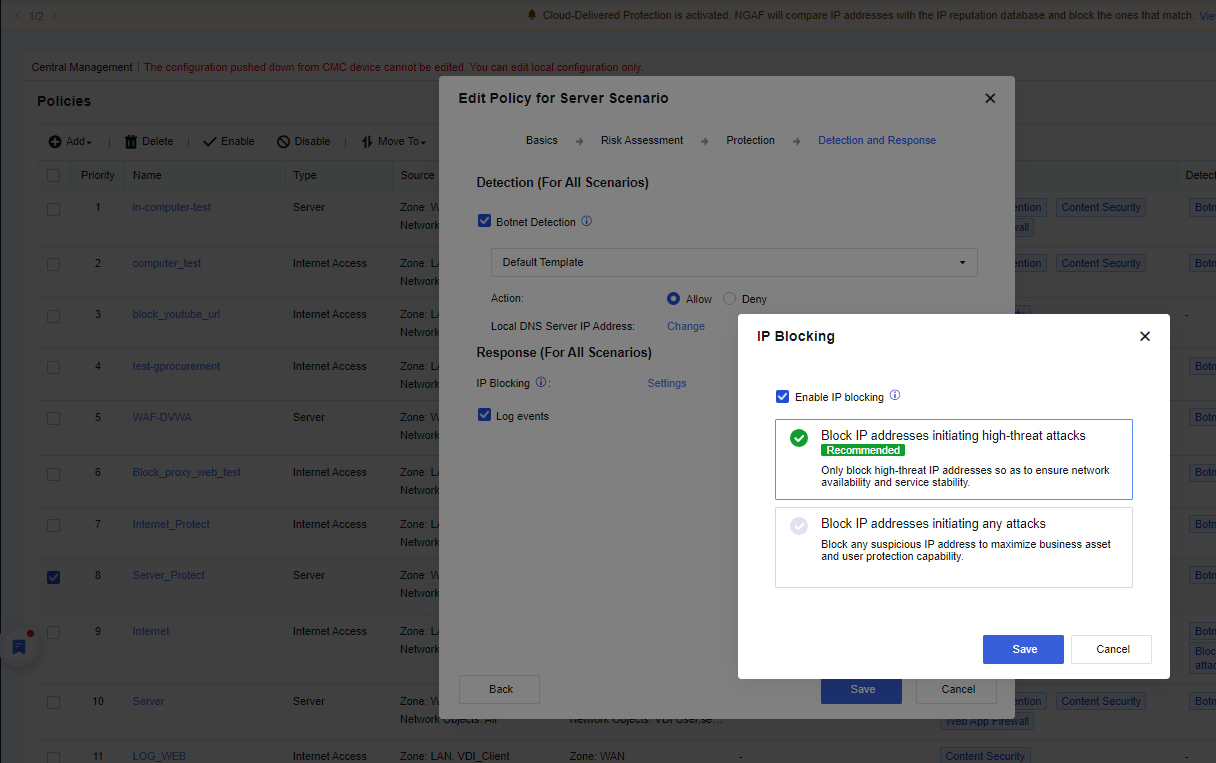Go to the Risk Assessment step

coord(642,140)
